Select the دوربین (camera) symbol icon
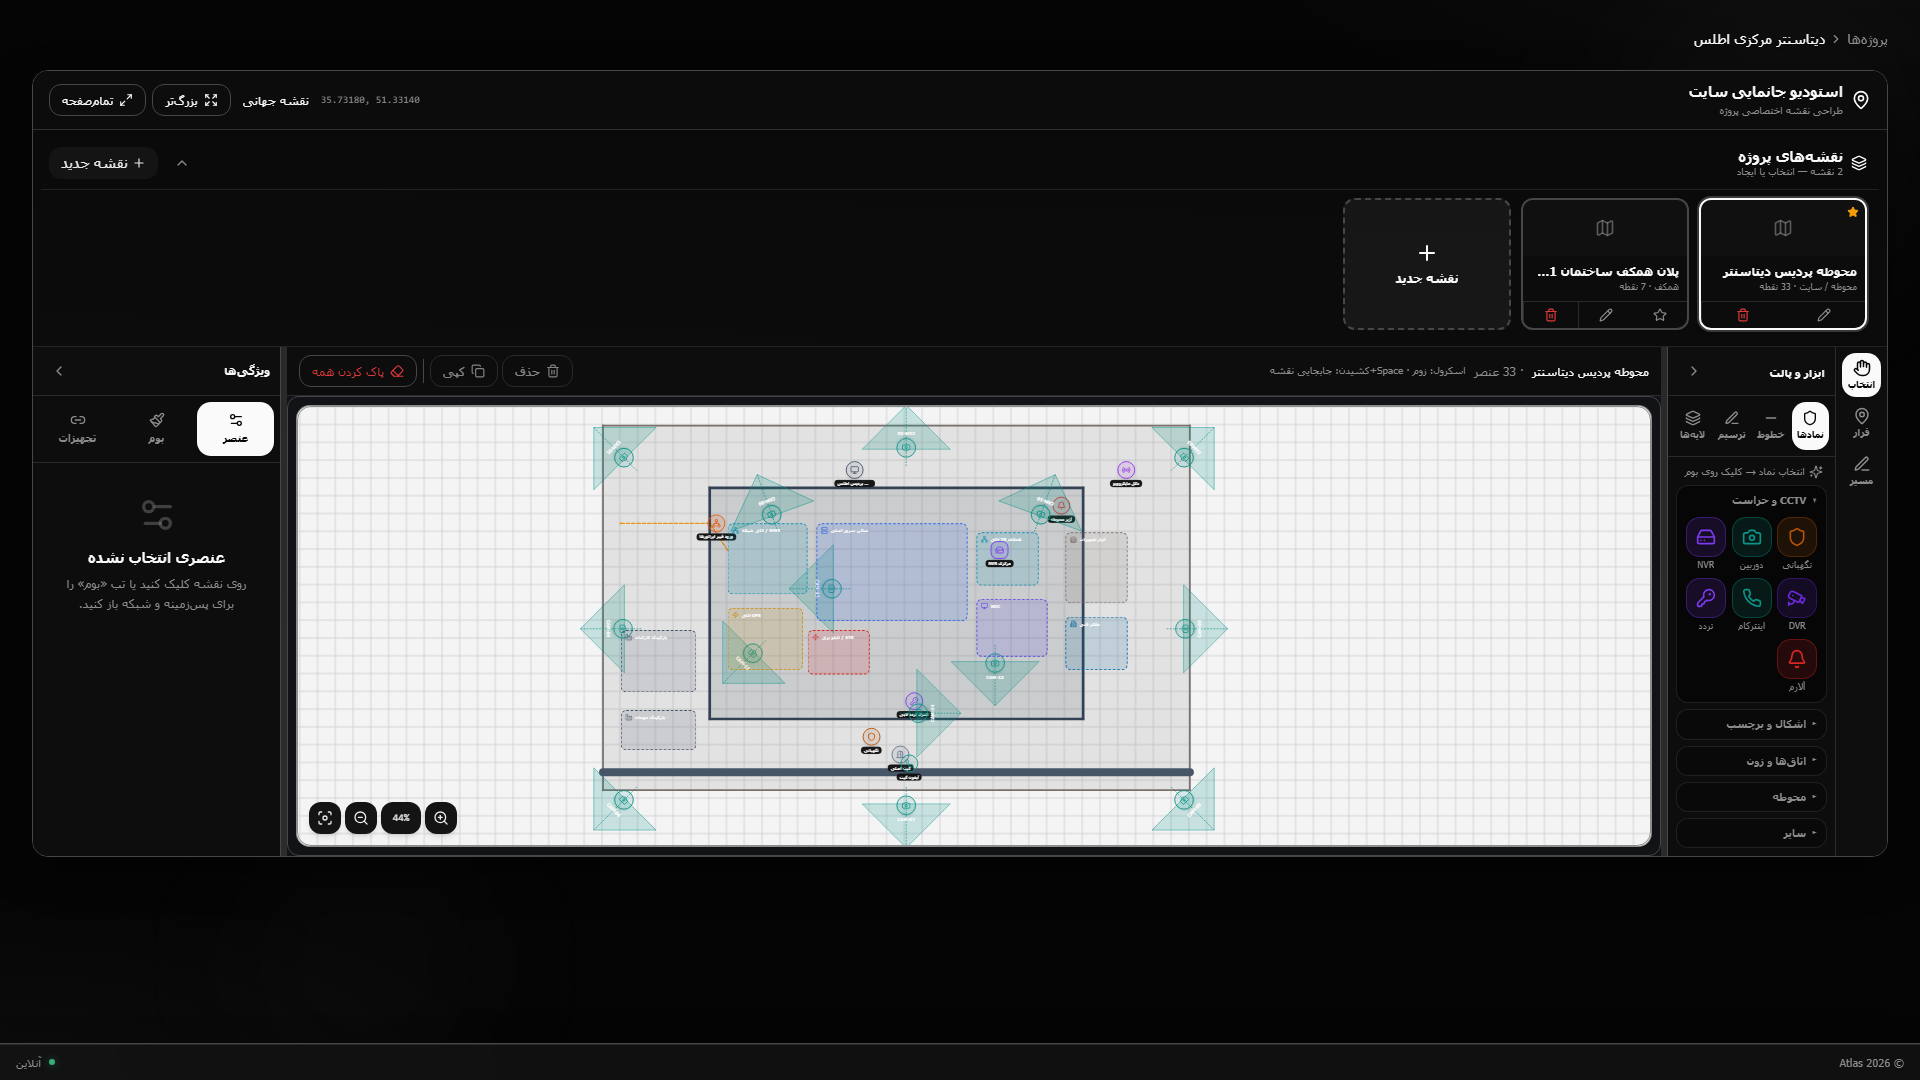The image size is (1920, 1080). click(x=1751, y=537)
